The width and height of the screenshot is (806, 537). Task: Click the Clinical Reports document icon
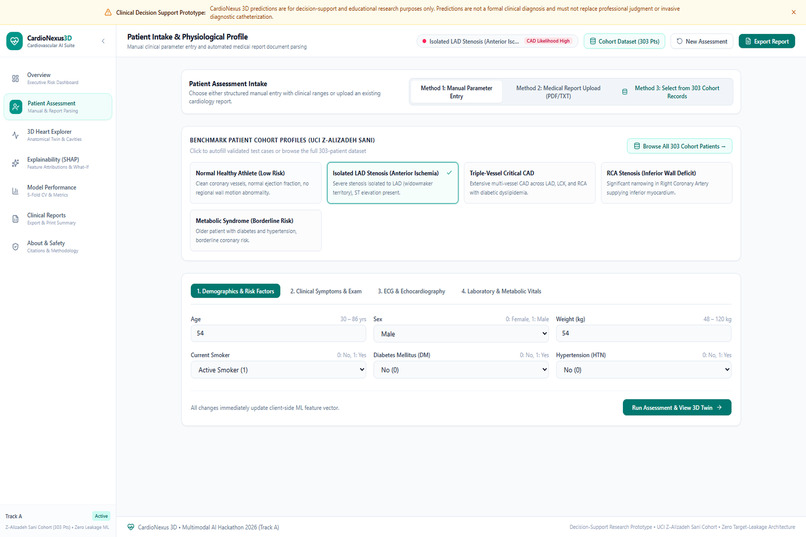(15, 219)
